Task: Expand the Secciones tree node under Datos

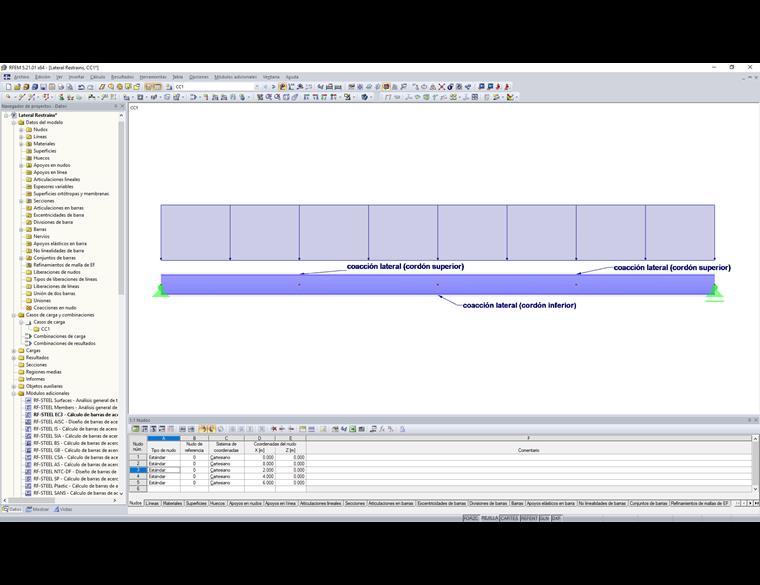Action: point(21,201)
